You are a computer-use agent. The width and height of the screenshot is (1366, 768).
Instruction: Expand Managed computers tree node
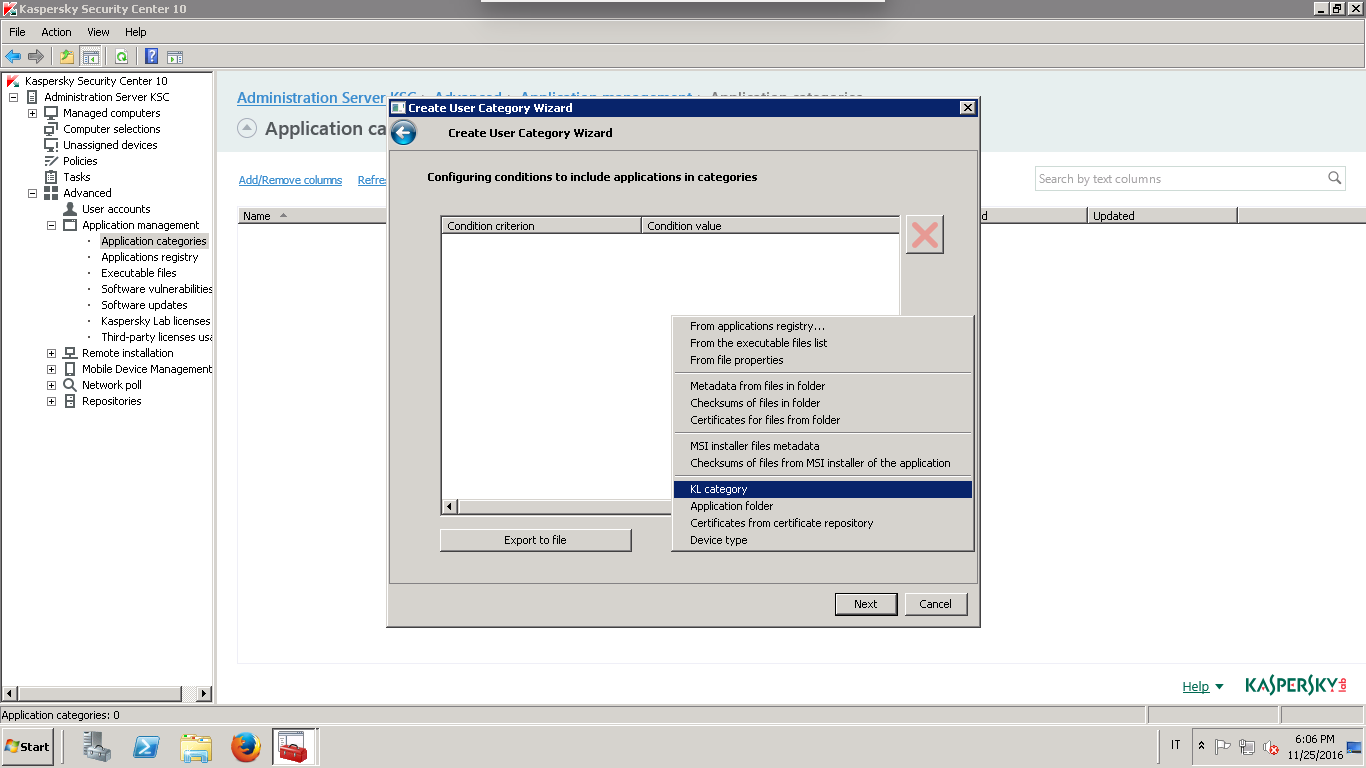(x=32, y=113)
